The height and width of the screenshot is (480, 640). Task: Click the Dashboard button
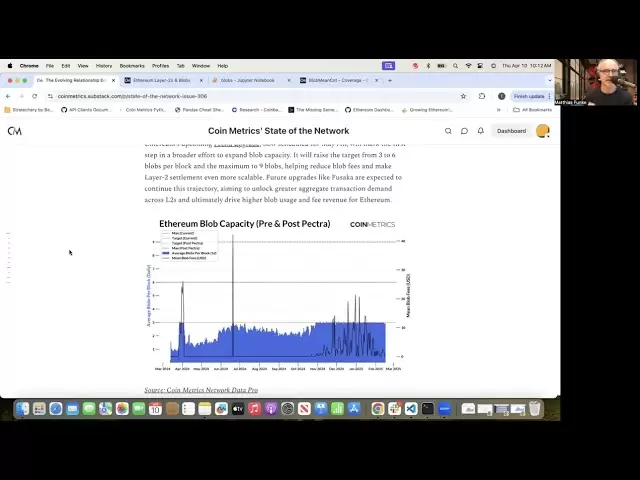(x=511, y=131)
